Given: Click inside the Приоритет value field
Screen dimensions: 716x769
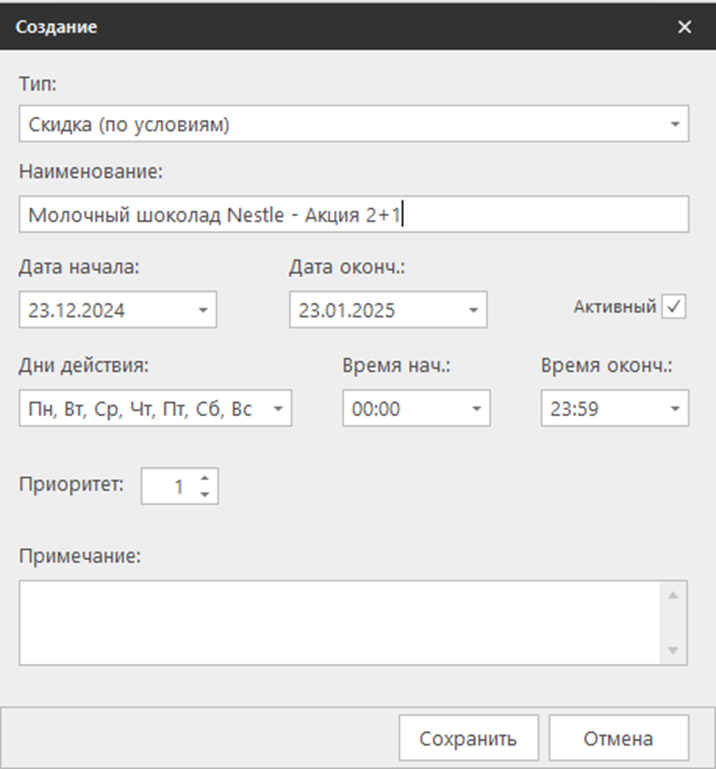Looking at the screenshot, I should (168, 487).
